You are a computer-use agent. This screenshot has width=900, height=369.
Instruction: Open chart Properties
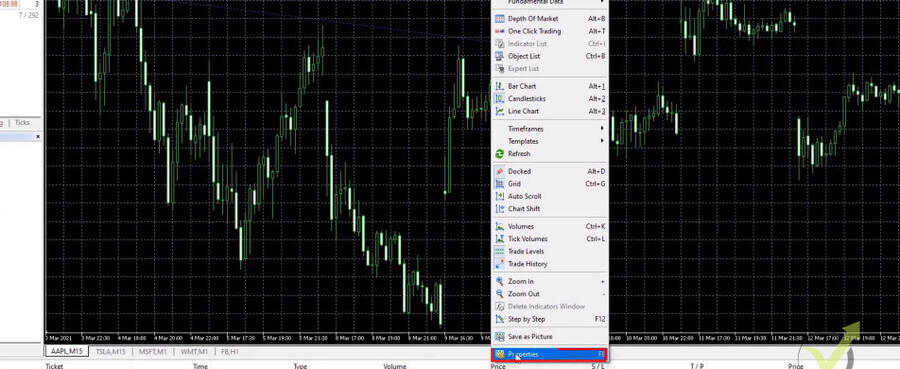click(550, 355)
